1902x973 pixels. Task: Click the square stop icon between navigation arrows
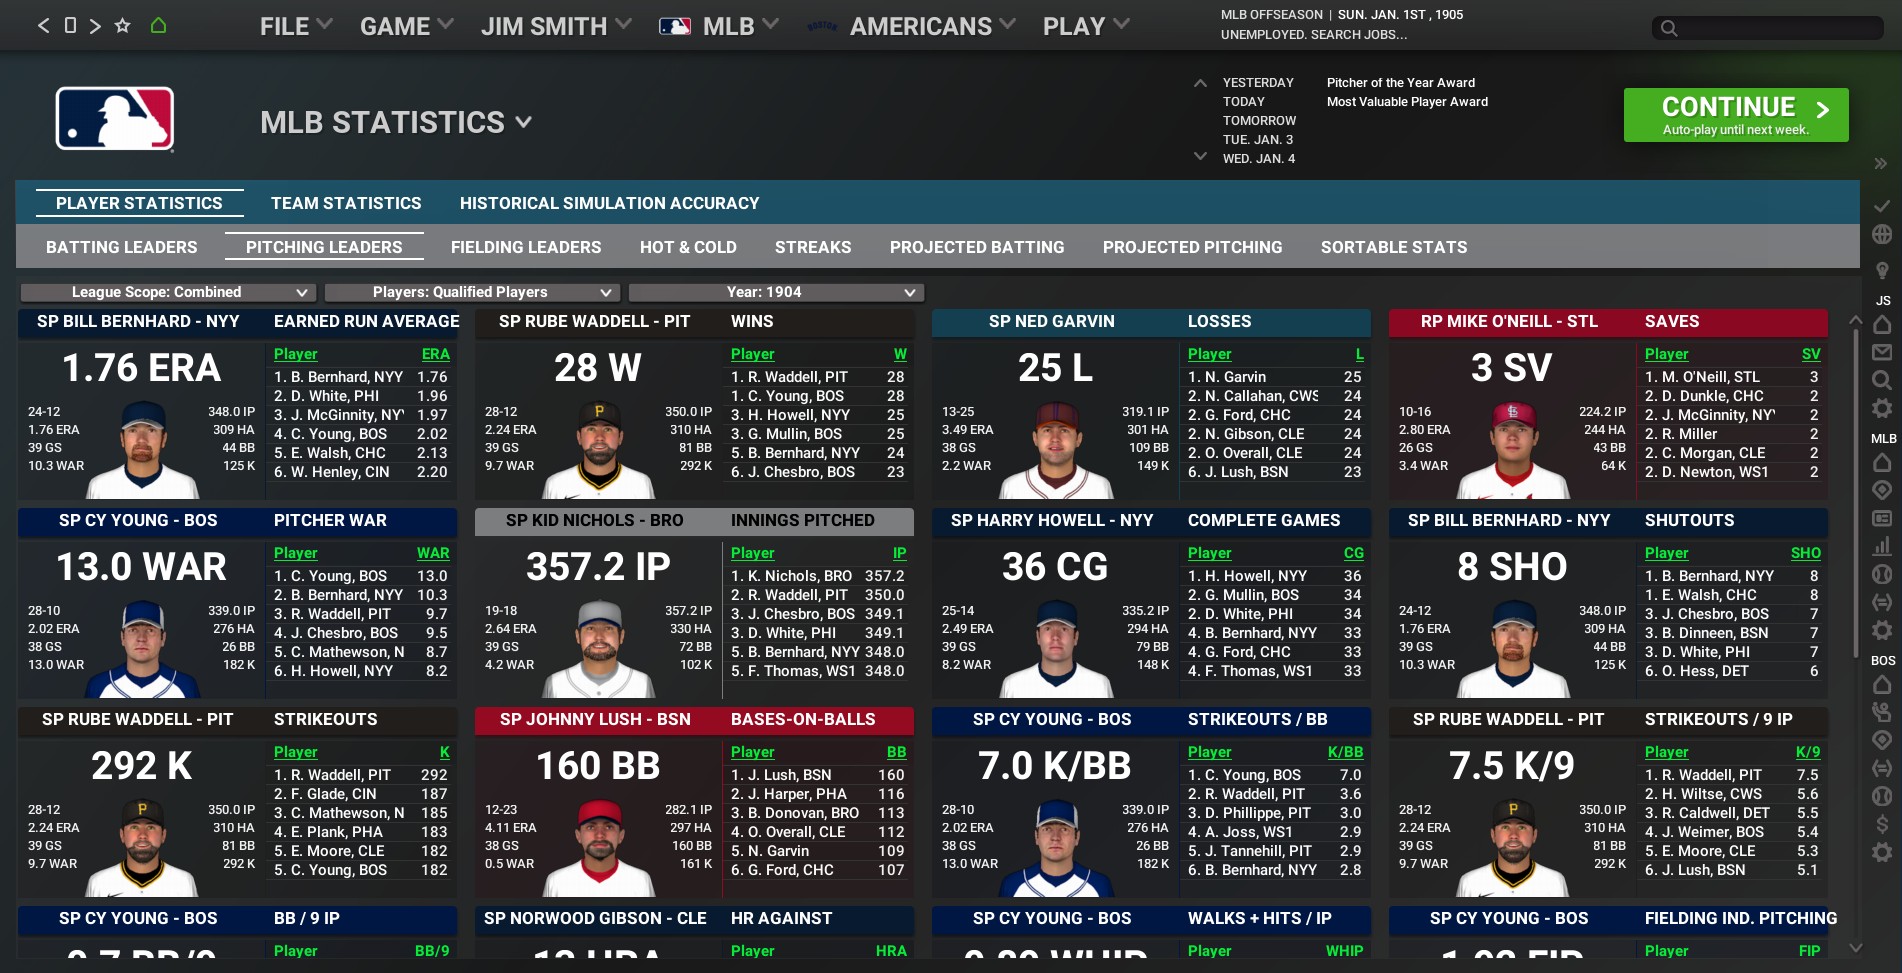pos(70,25)
